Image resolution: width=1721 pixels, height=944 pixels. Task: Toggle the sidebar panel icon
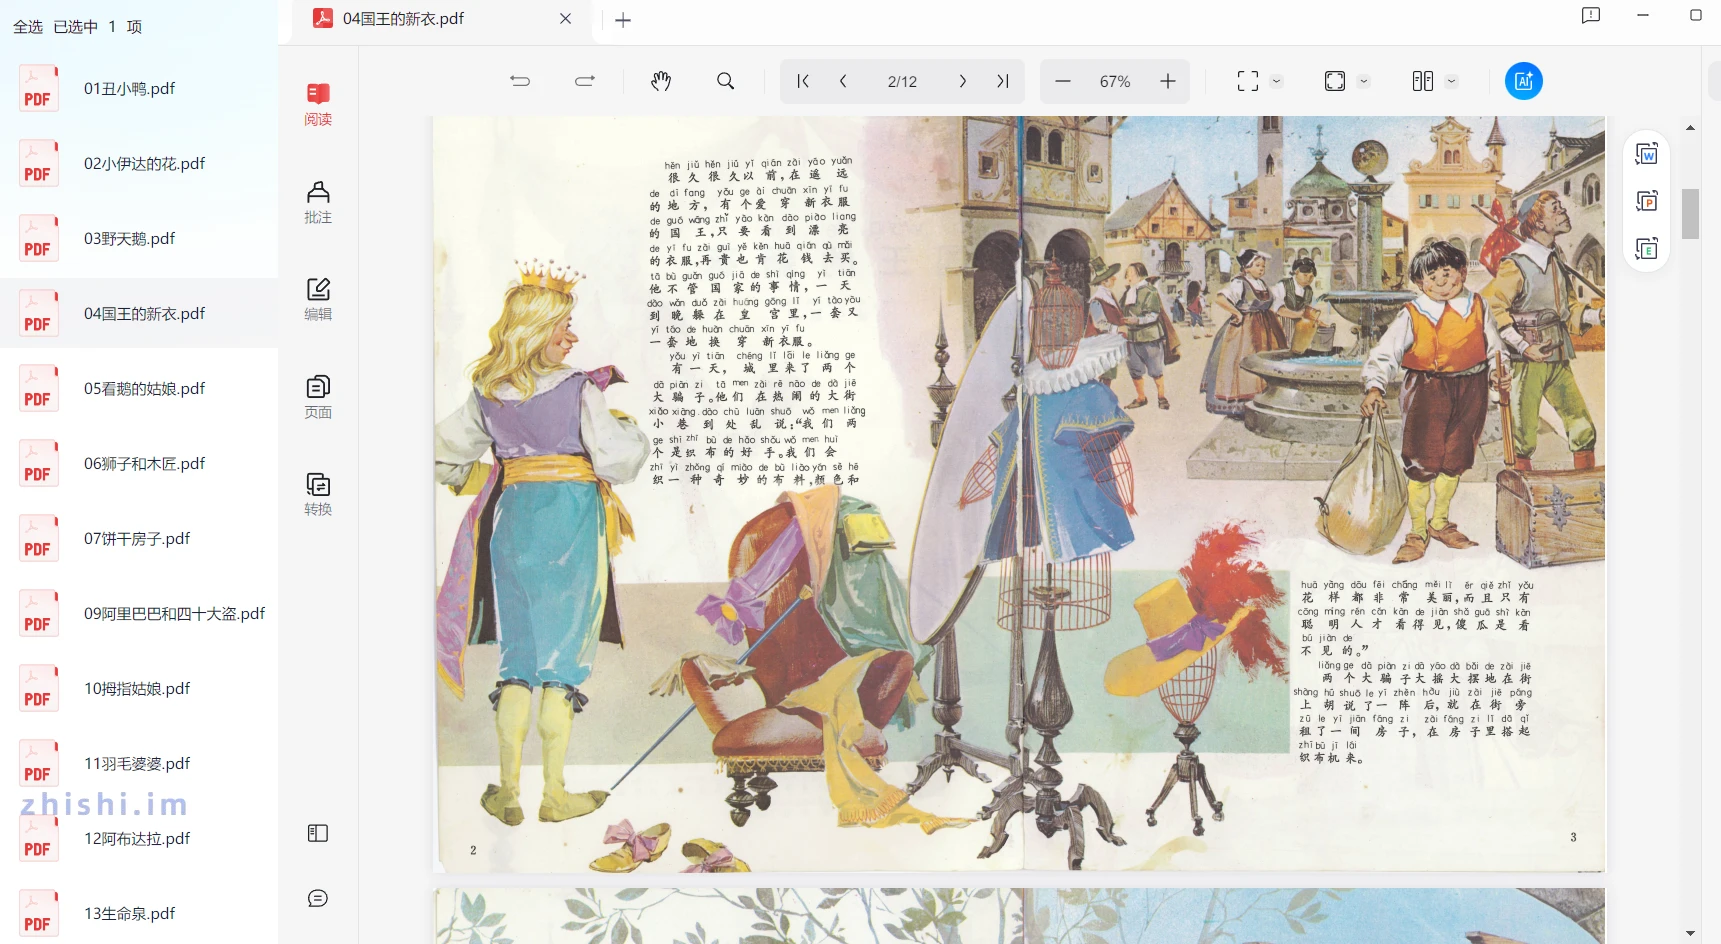pos(318,833)
